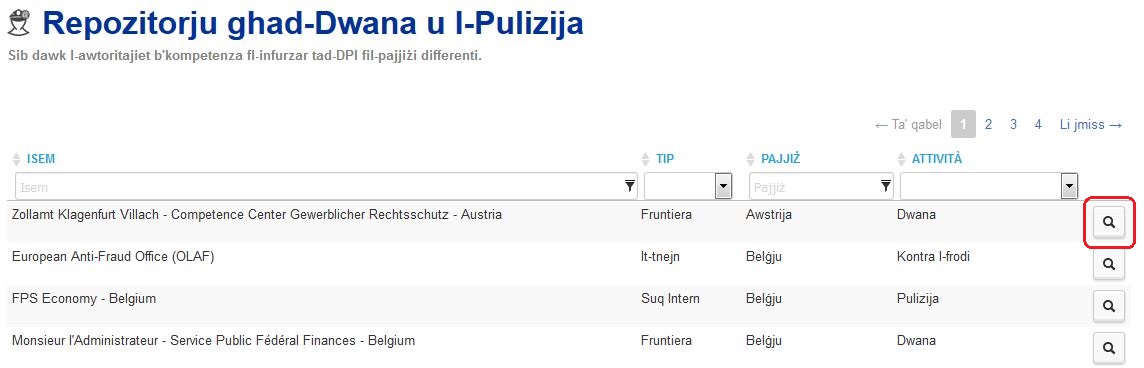Image resolution: width=1144 pixels, height=368 pixels.
Task: View details of Monsieur l'Administrateur Belgium row
Action: click(1109, 348)
